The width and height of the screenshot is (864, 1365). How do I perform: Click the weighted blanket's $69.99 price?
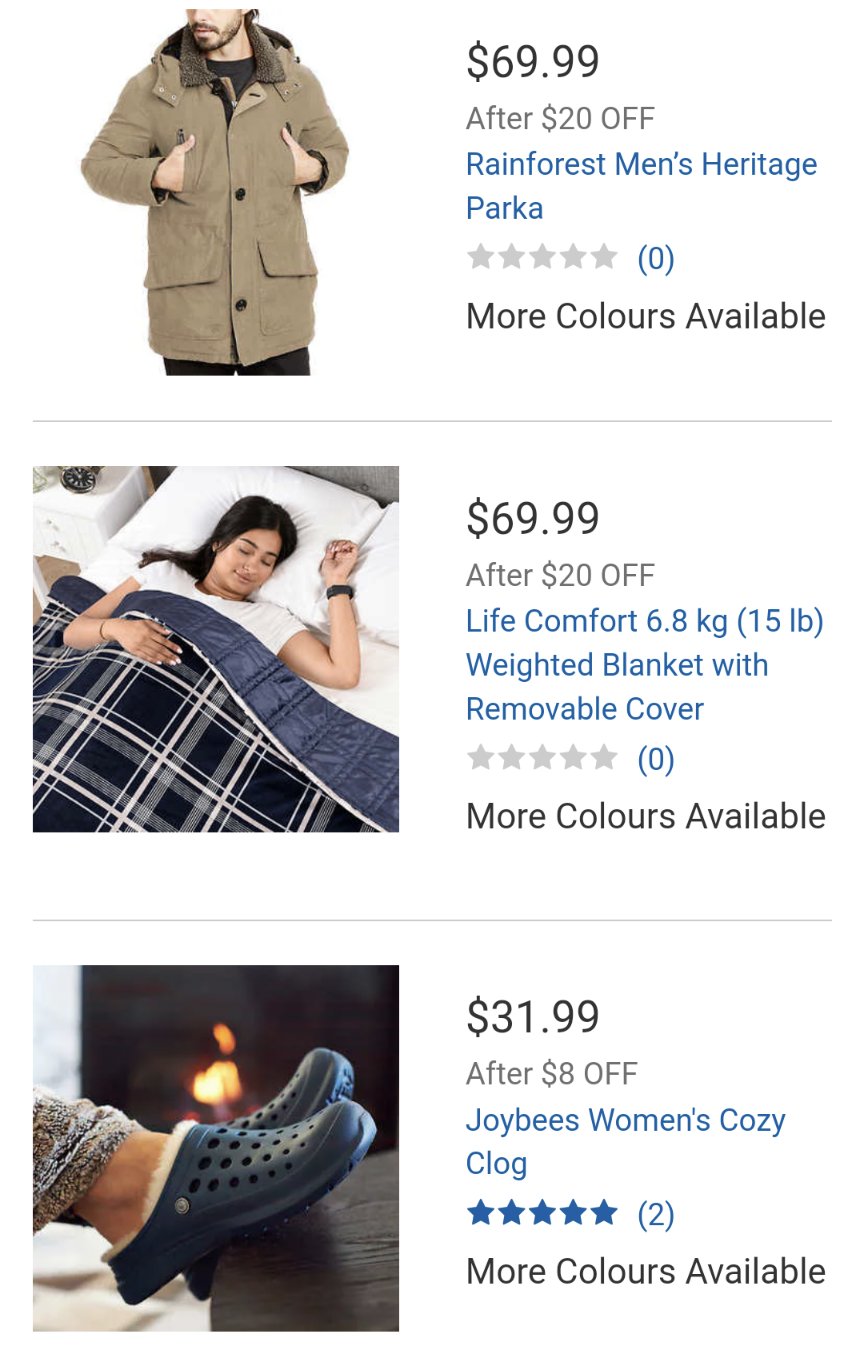(x=533, y=518)
